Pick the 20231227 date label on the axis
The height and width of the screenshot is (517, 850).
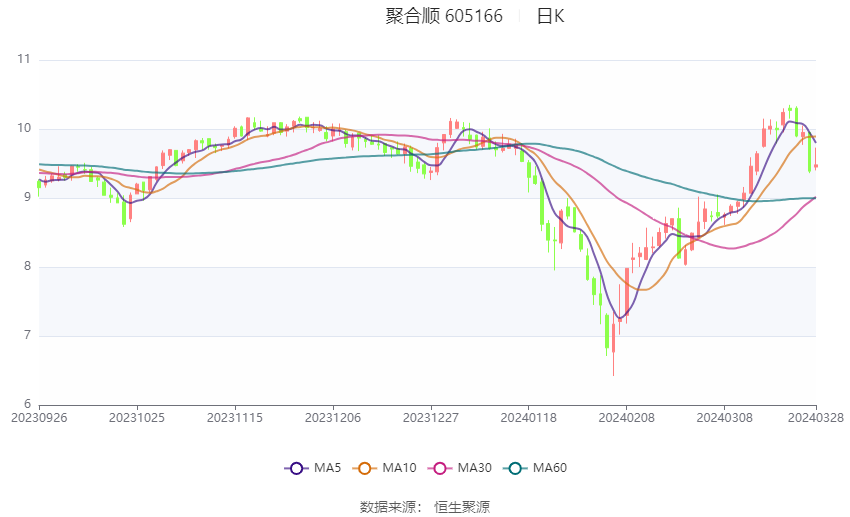click(431, 417)
